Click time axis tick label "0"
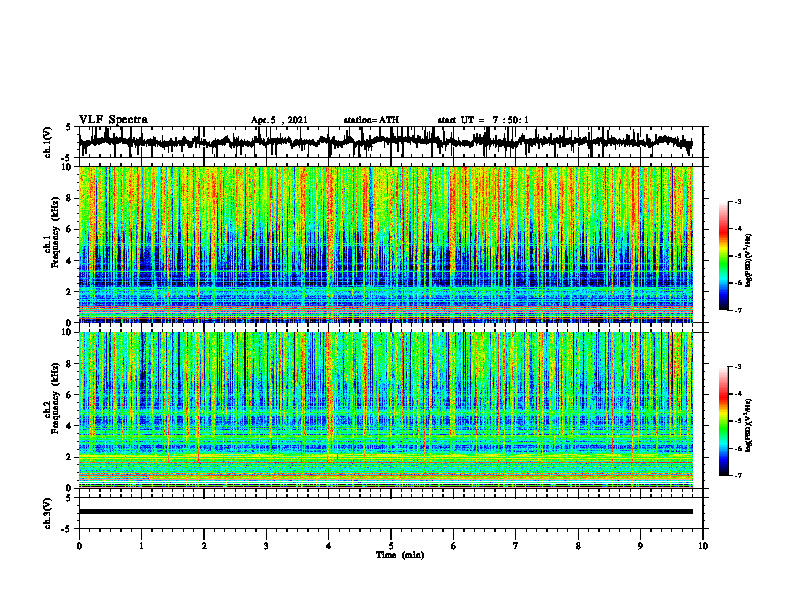This screenshot has height=612, width=792. 79,546
